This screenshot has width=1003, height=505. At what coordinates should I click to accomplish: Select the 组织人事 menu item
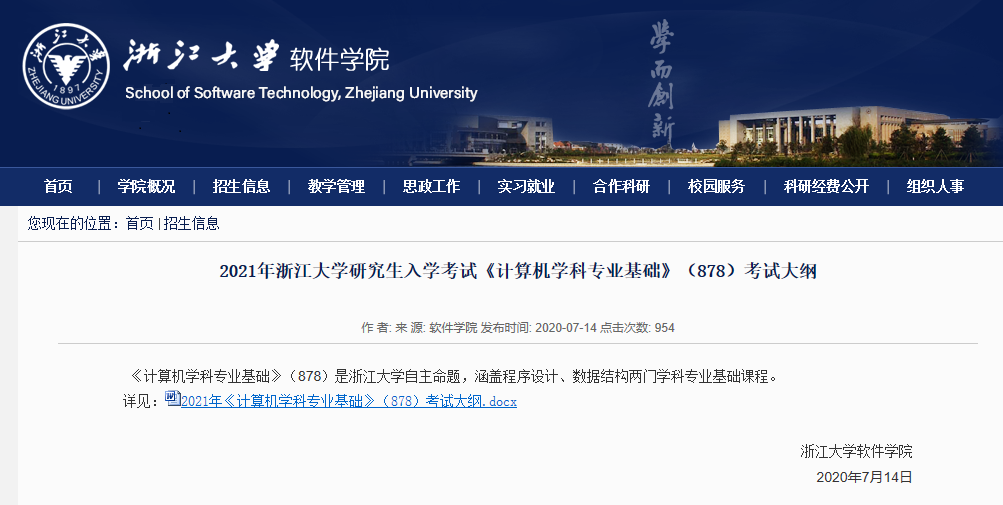pyautogui.click(x=935, y=186)
